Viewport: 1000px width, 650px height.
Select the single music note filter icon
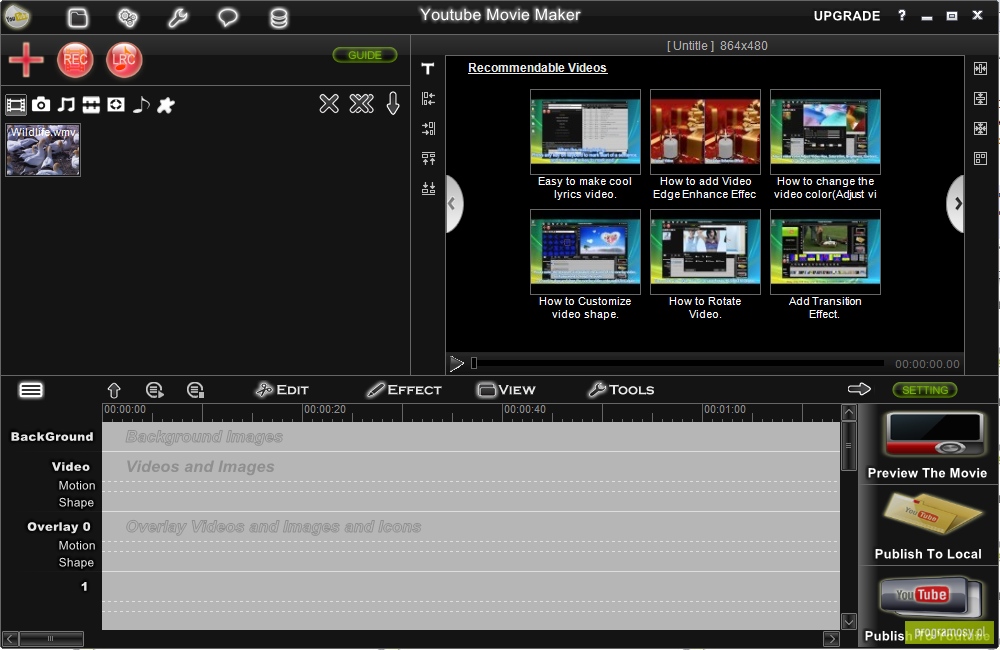pyautogui.click(x=141, y=105)
